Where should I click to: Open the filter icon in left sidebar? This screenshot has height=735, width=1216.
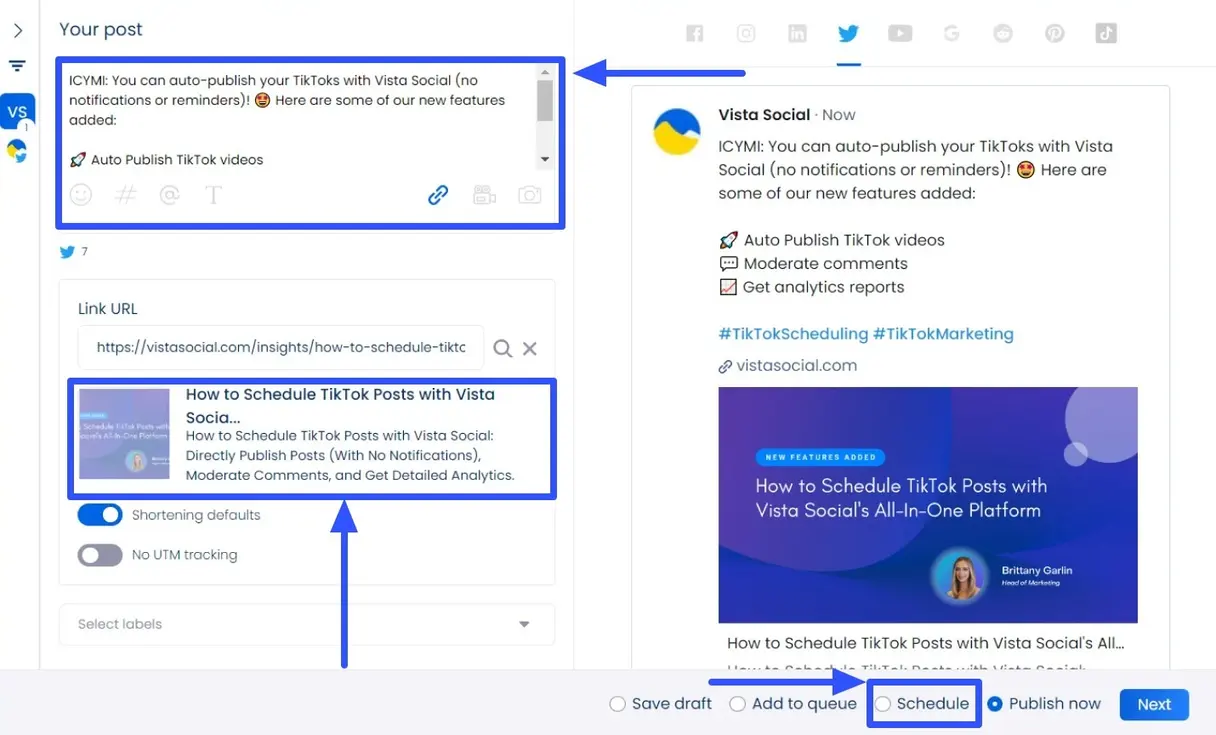click(17, 67)
